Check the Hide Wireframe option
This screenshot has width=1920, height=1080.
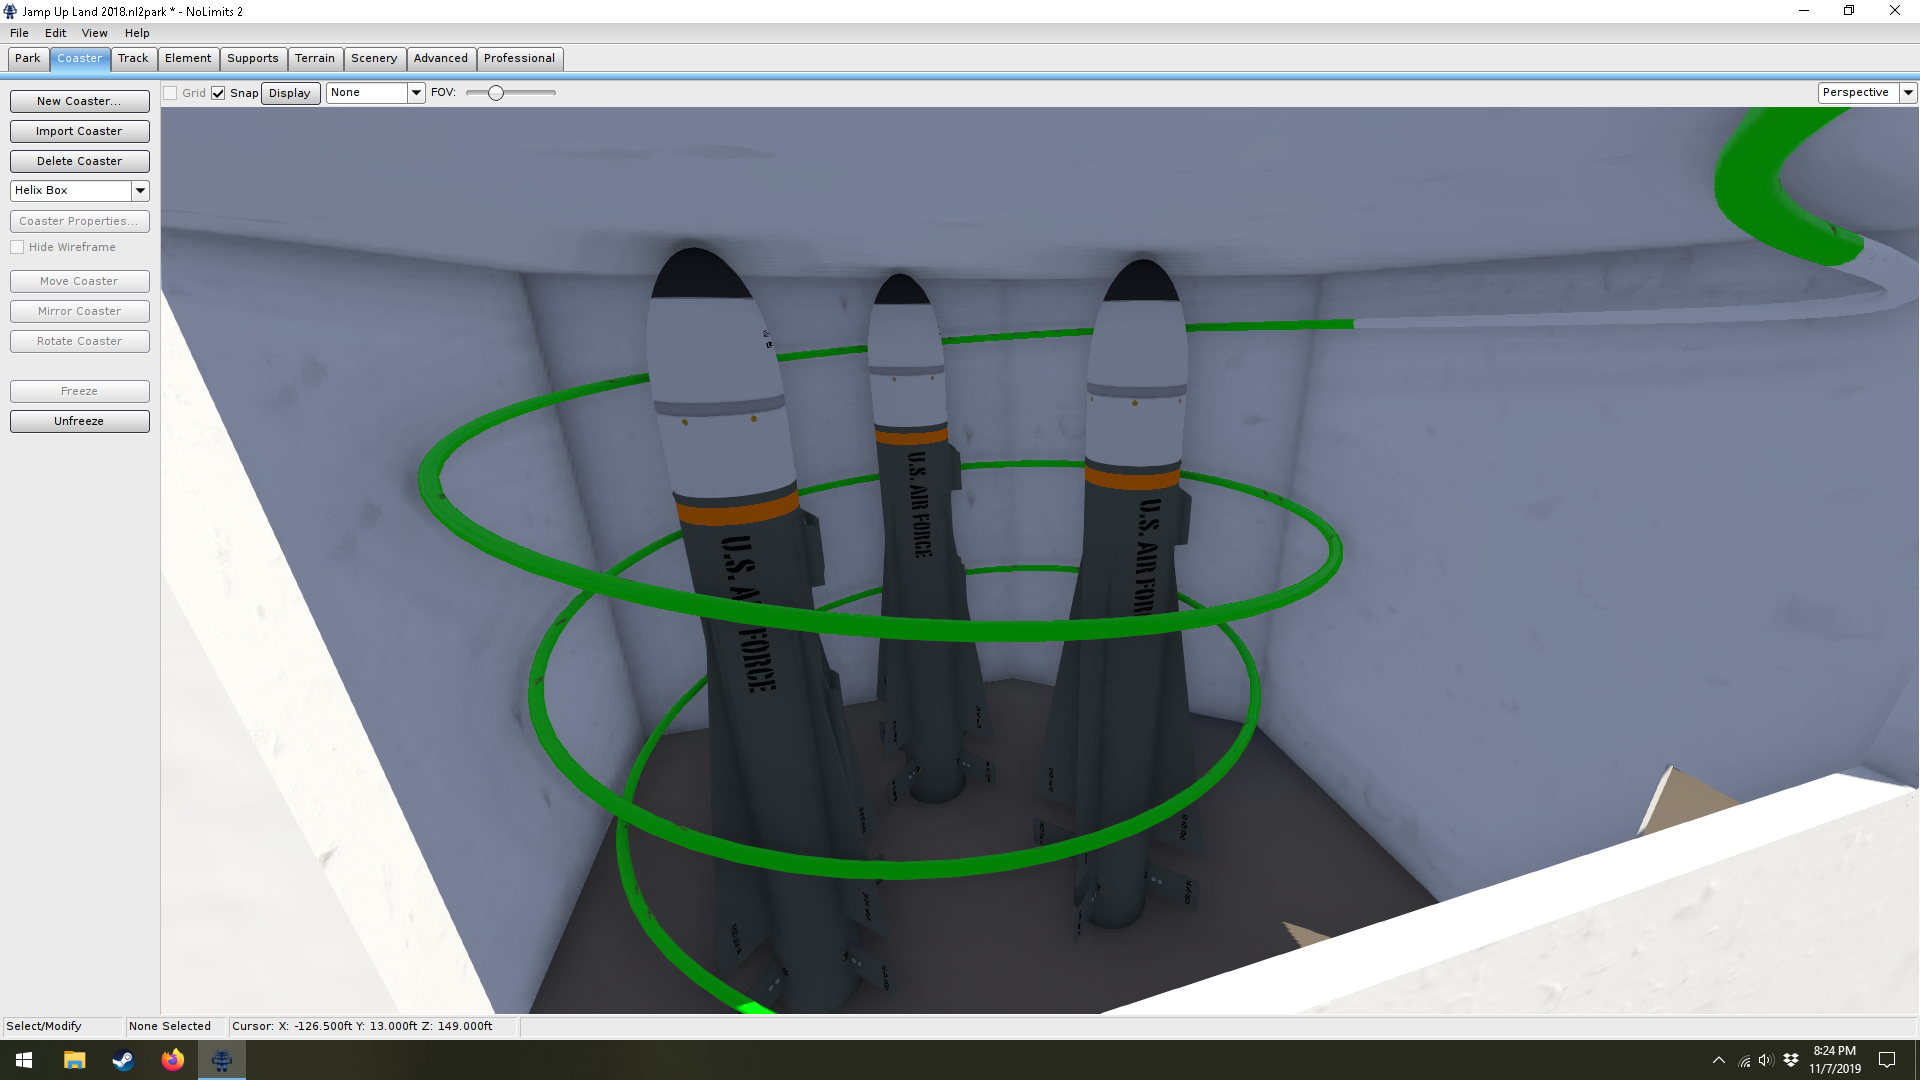18,247
